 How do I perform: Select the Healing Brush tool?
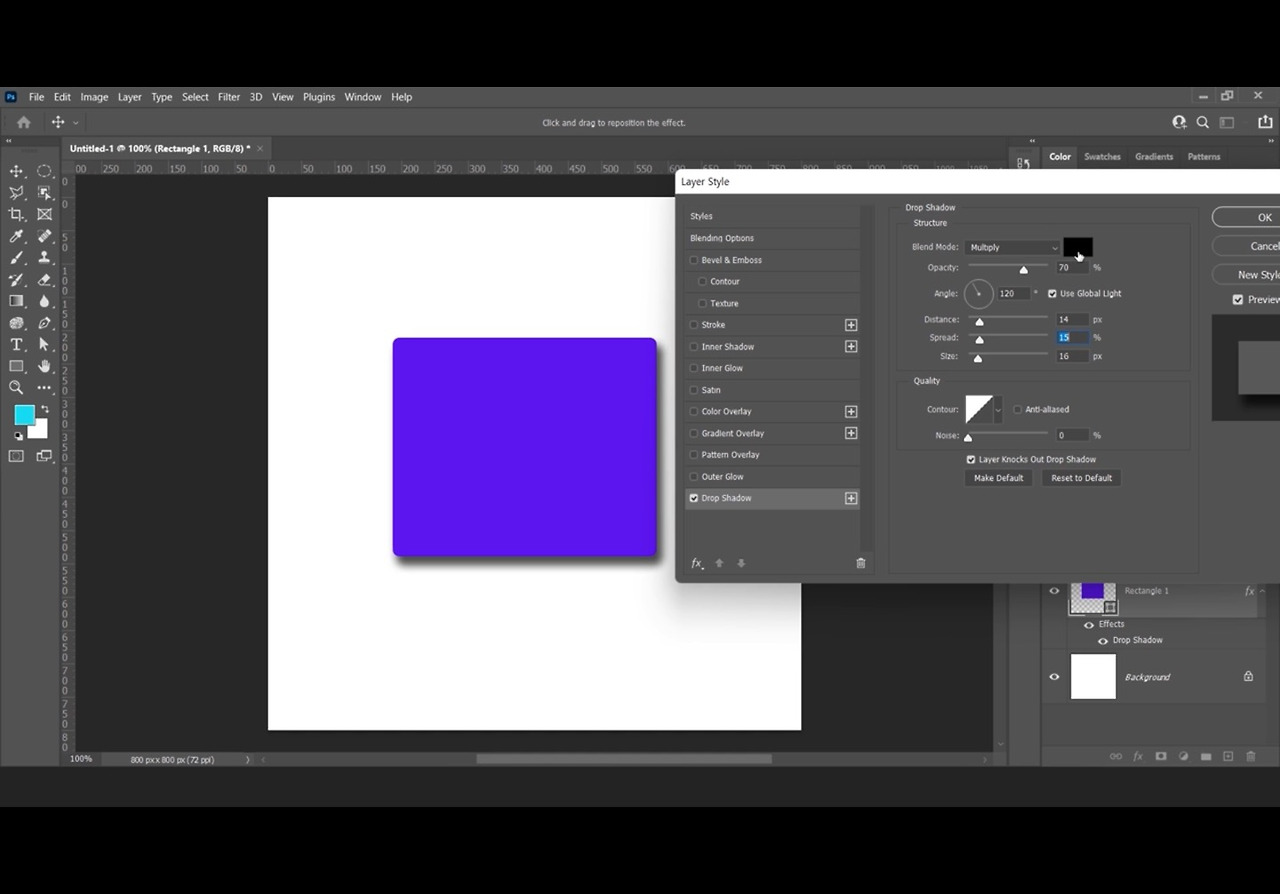[45, 236]
